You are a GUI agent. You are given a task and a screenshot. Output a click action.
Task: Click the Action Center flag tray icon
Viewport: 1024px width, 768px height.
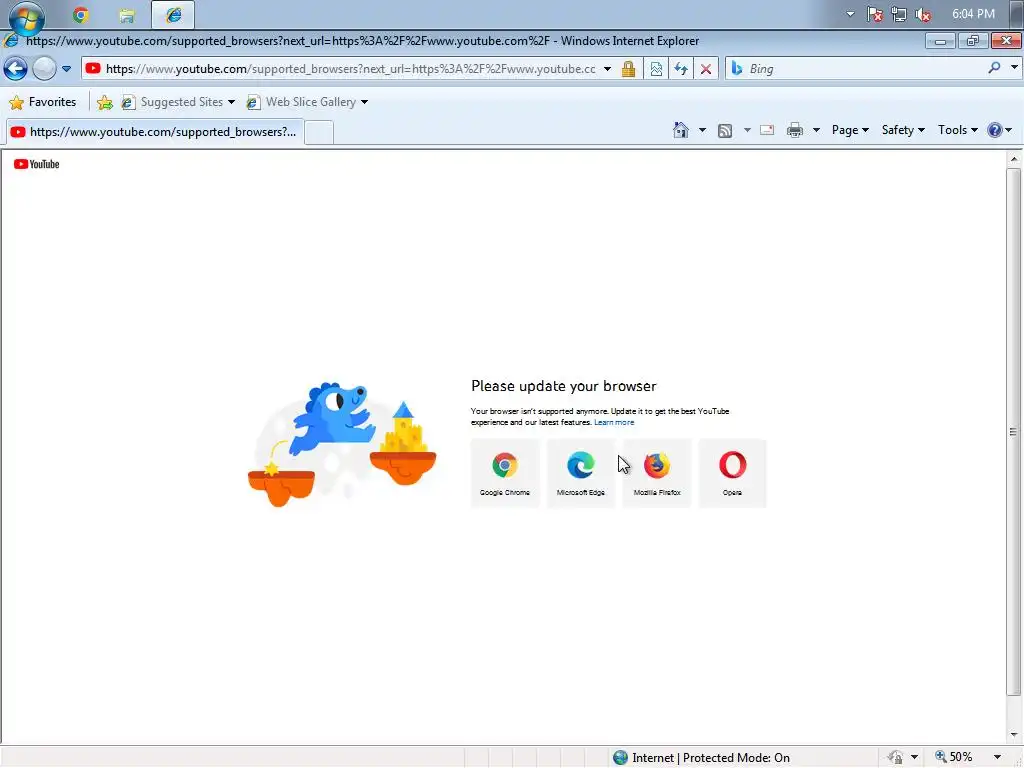(875, 14)
